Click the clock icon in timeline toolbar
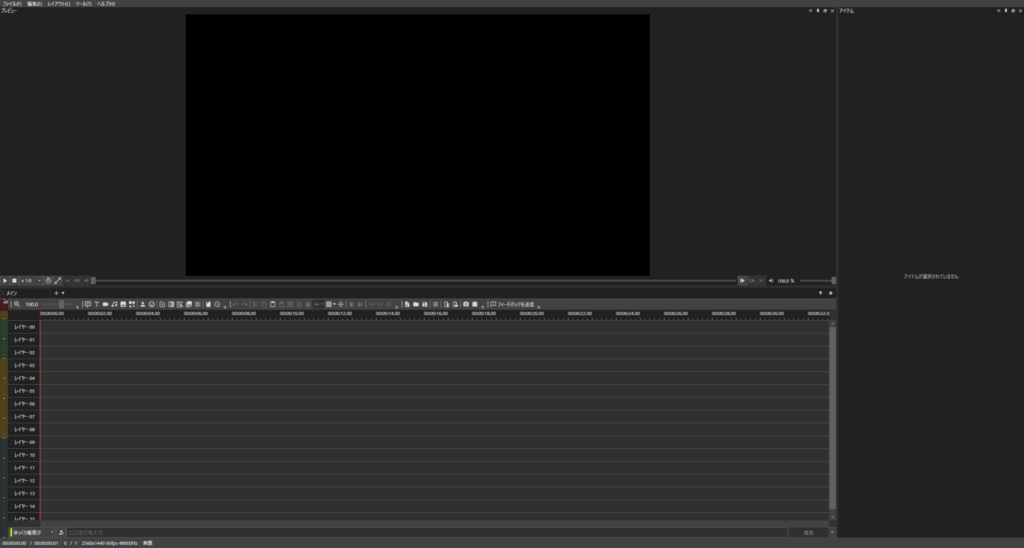The width and height of the screenshot is (1024, 548). pos(217,304)
